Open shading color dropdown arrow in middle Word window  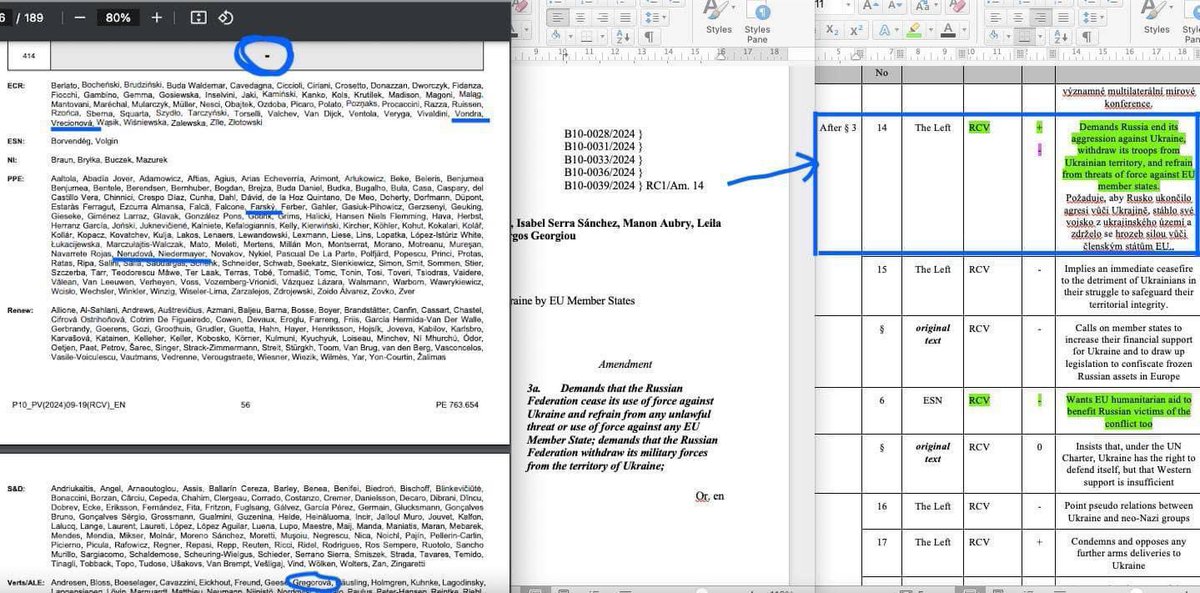(570, 36)
